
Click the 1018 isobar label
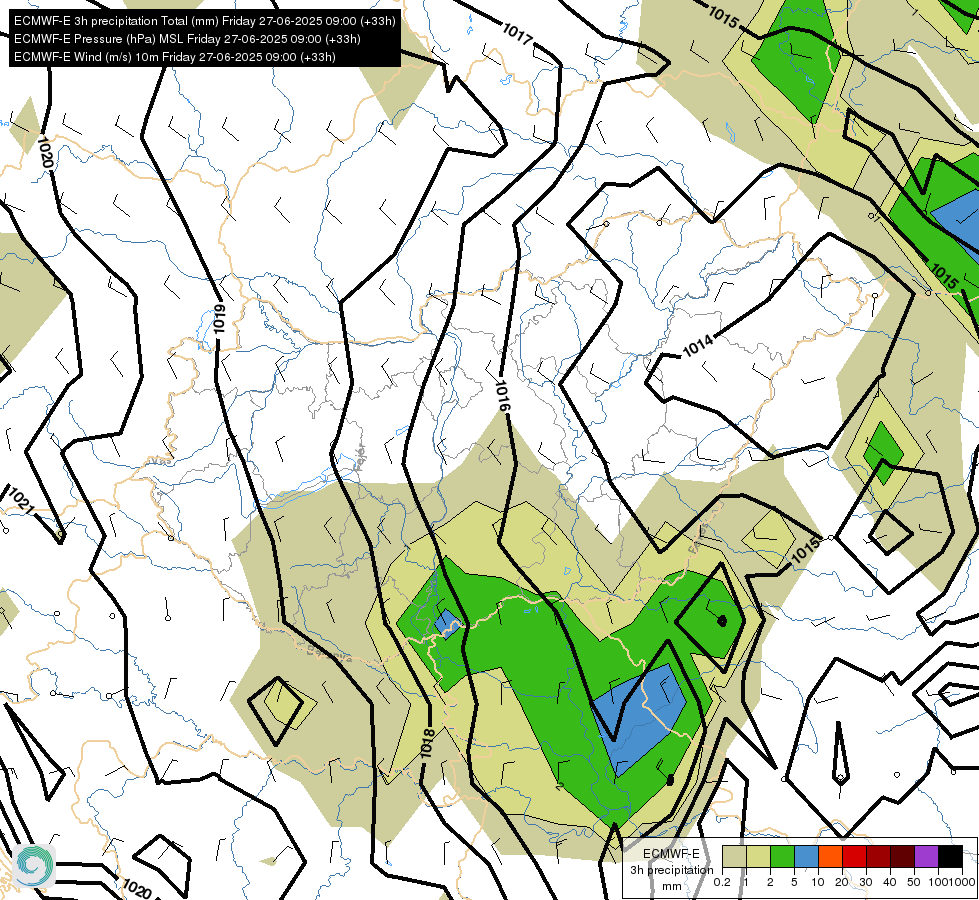427,744
